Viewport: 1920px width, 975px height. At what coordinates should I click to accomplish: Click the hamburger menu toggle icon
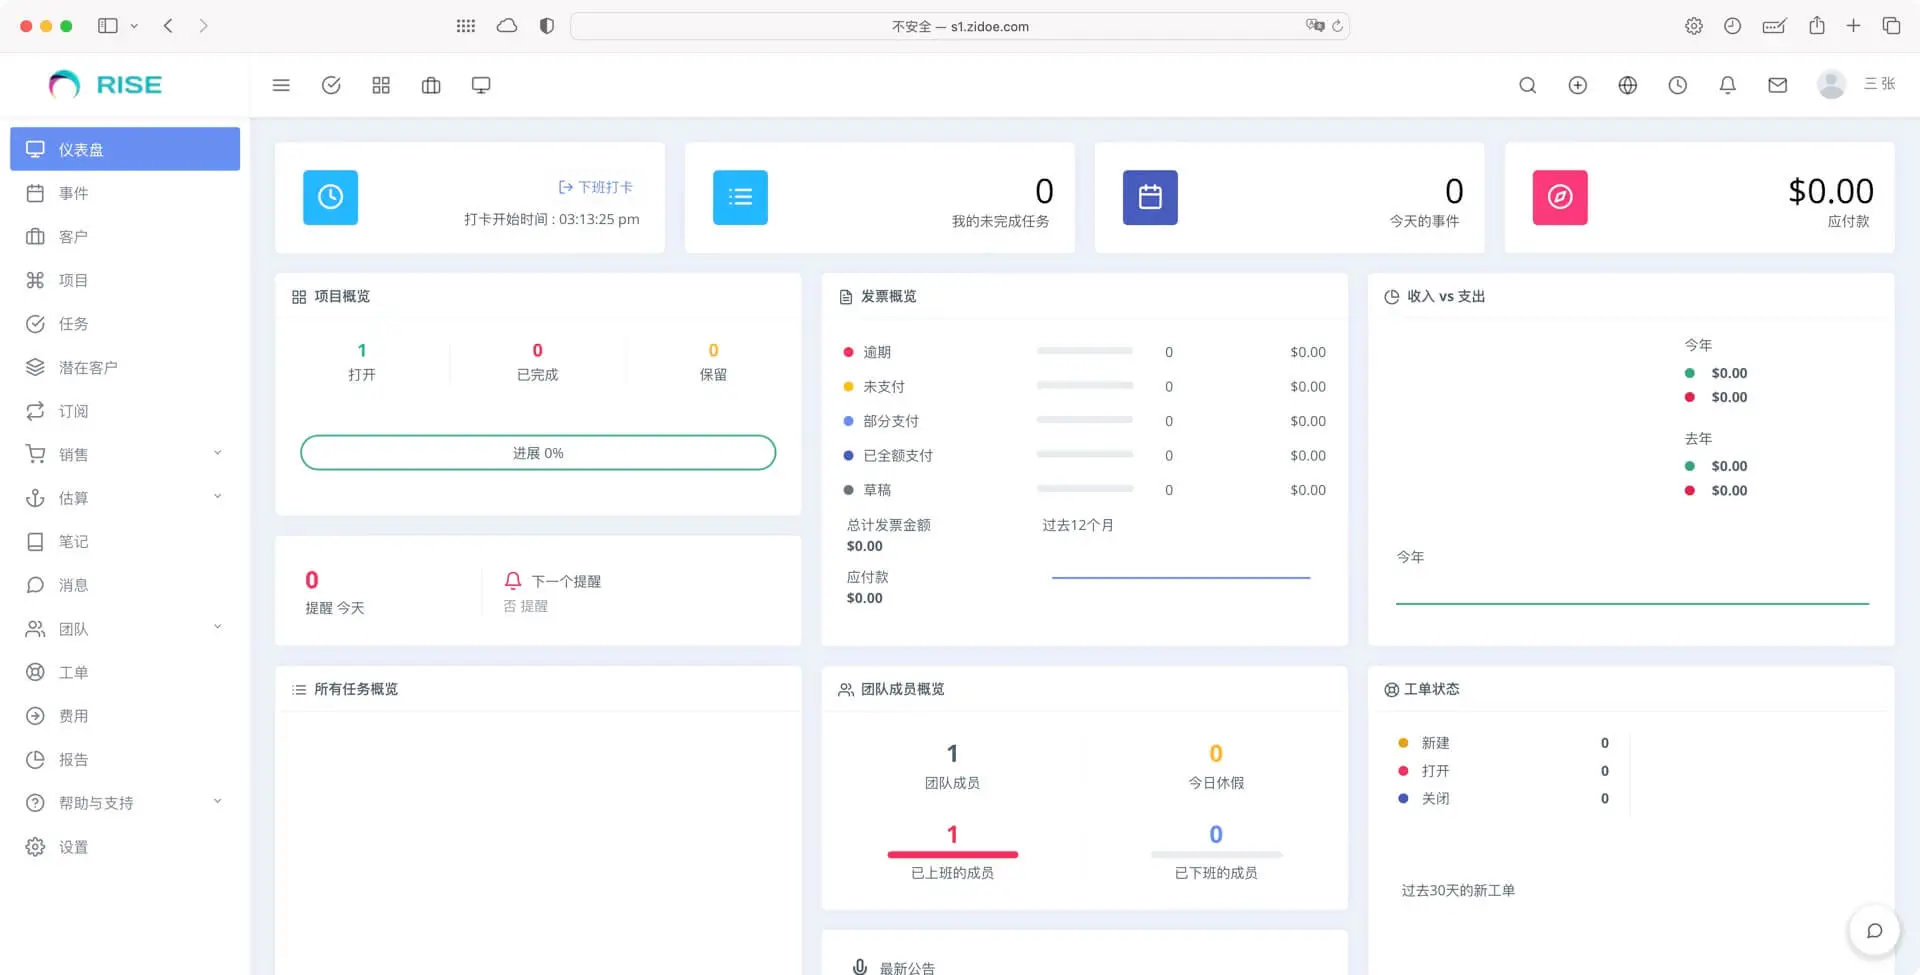281,86
